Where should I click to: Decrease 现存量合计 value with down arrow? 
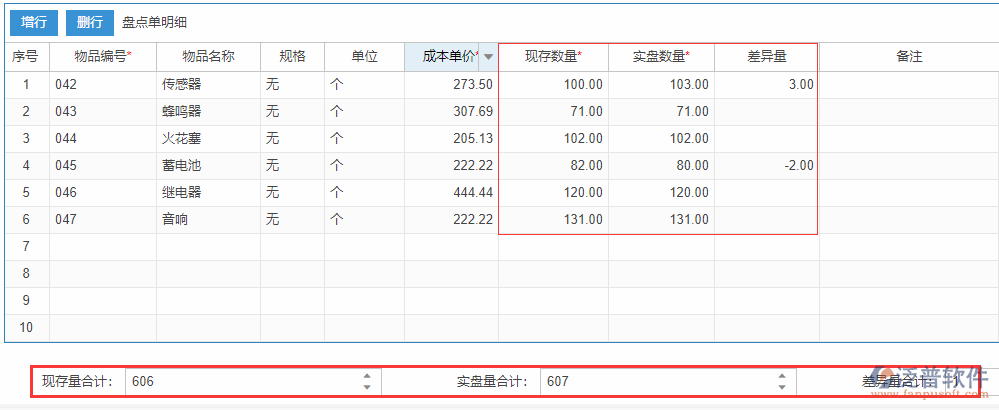tap(367, 387)
